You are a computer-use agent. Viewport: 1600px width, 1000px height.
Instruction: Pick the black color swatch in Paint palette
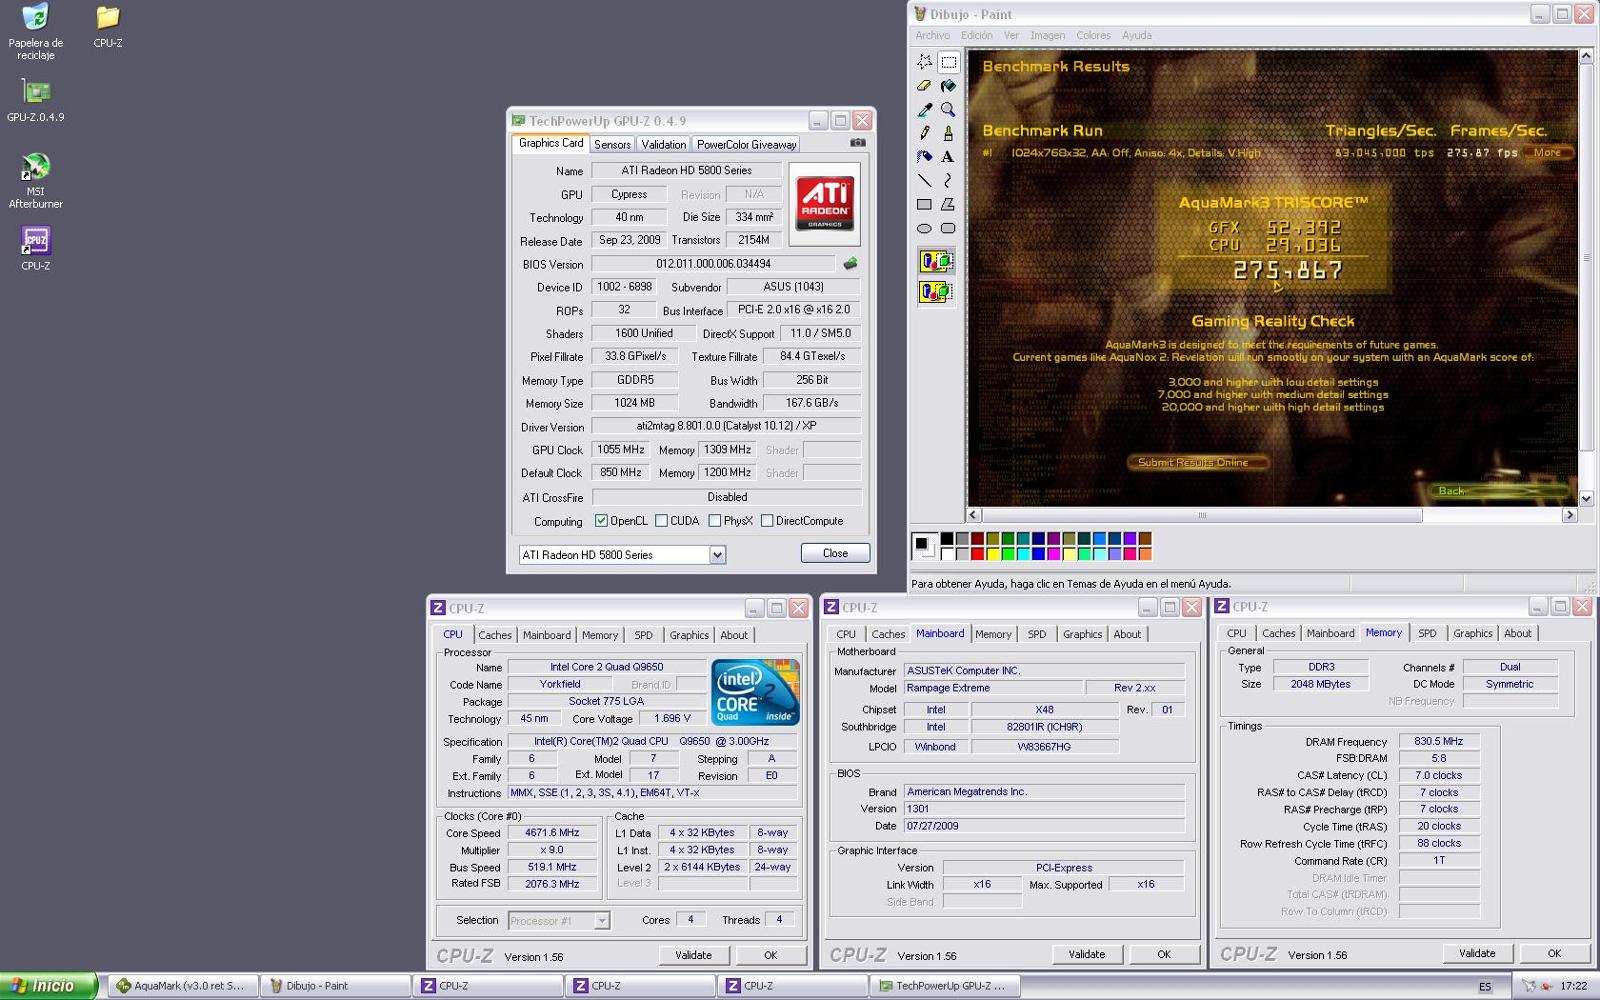(x=947, y=539)
